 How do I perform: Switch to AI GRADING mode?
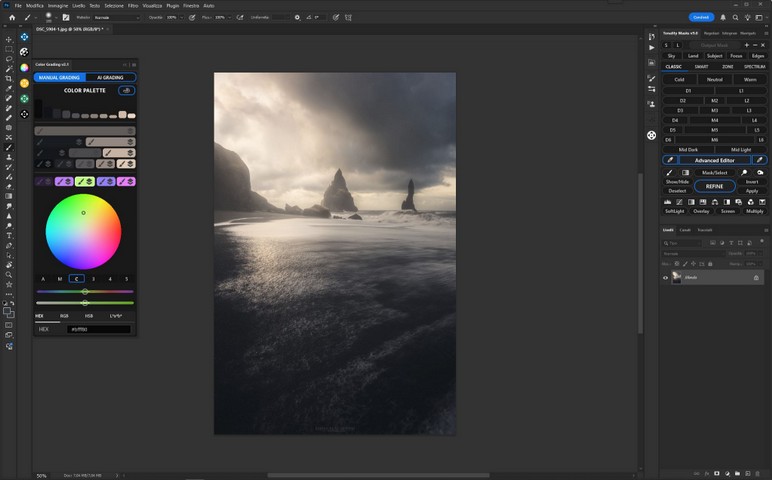point(110,77)
